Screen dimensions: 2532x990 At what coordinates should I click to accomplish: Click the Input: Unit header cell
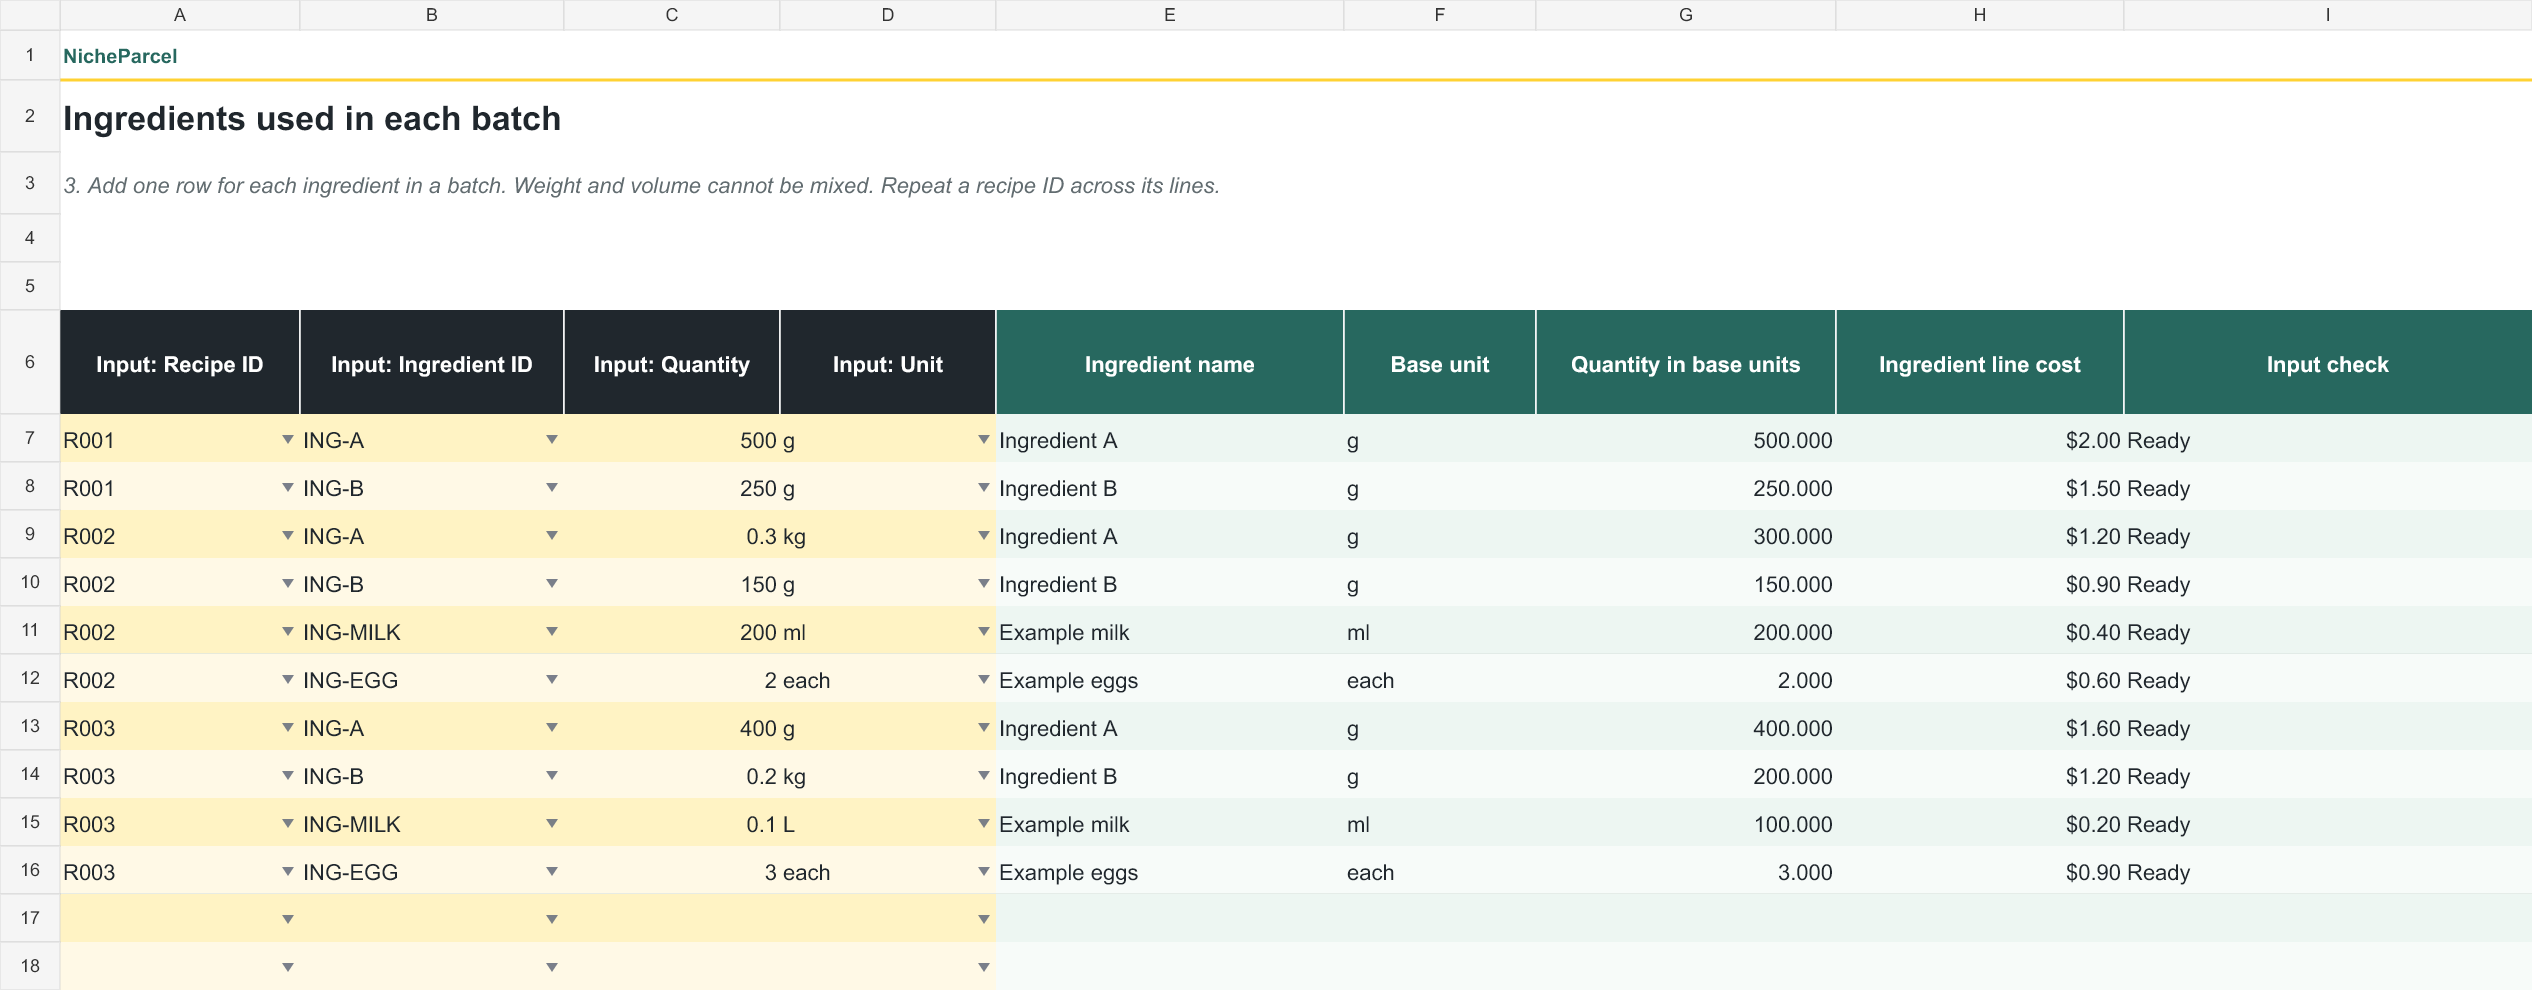[x=888, y=363]
